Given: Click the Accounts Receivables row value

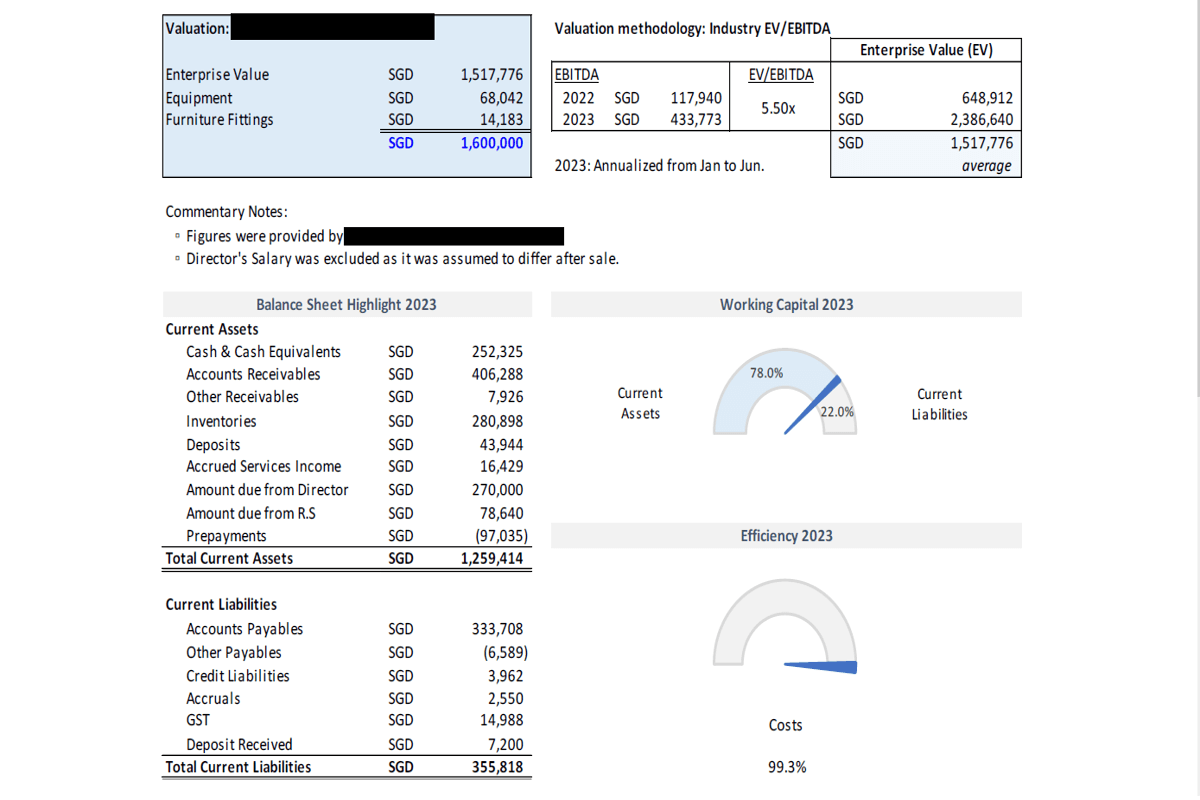Looking at the screenshot, I should [x=497, y=373].
